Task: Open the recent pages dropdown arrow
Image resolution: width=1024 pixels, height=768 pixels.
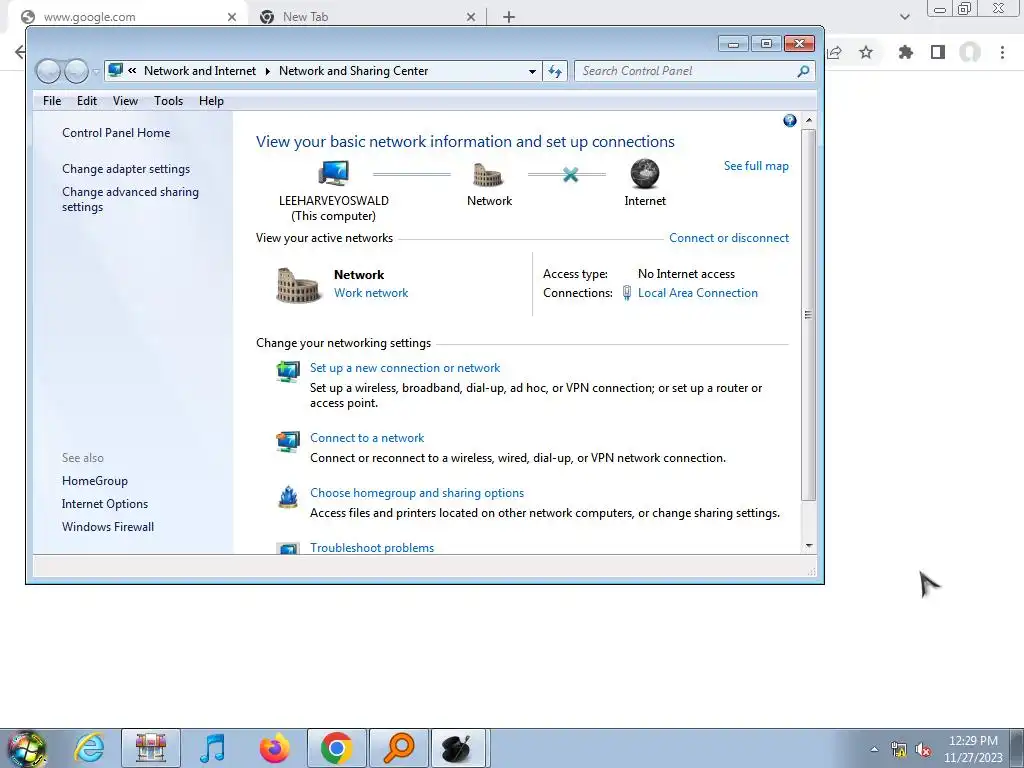Action: pos(95,71)
